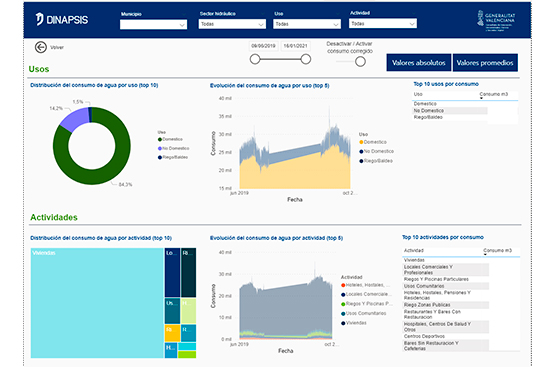The width and height of the screenshot is (555, 367).
Task: Select Domestico in the donut chart legend
Action: (x=170, y=139)
